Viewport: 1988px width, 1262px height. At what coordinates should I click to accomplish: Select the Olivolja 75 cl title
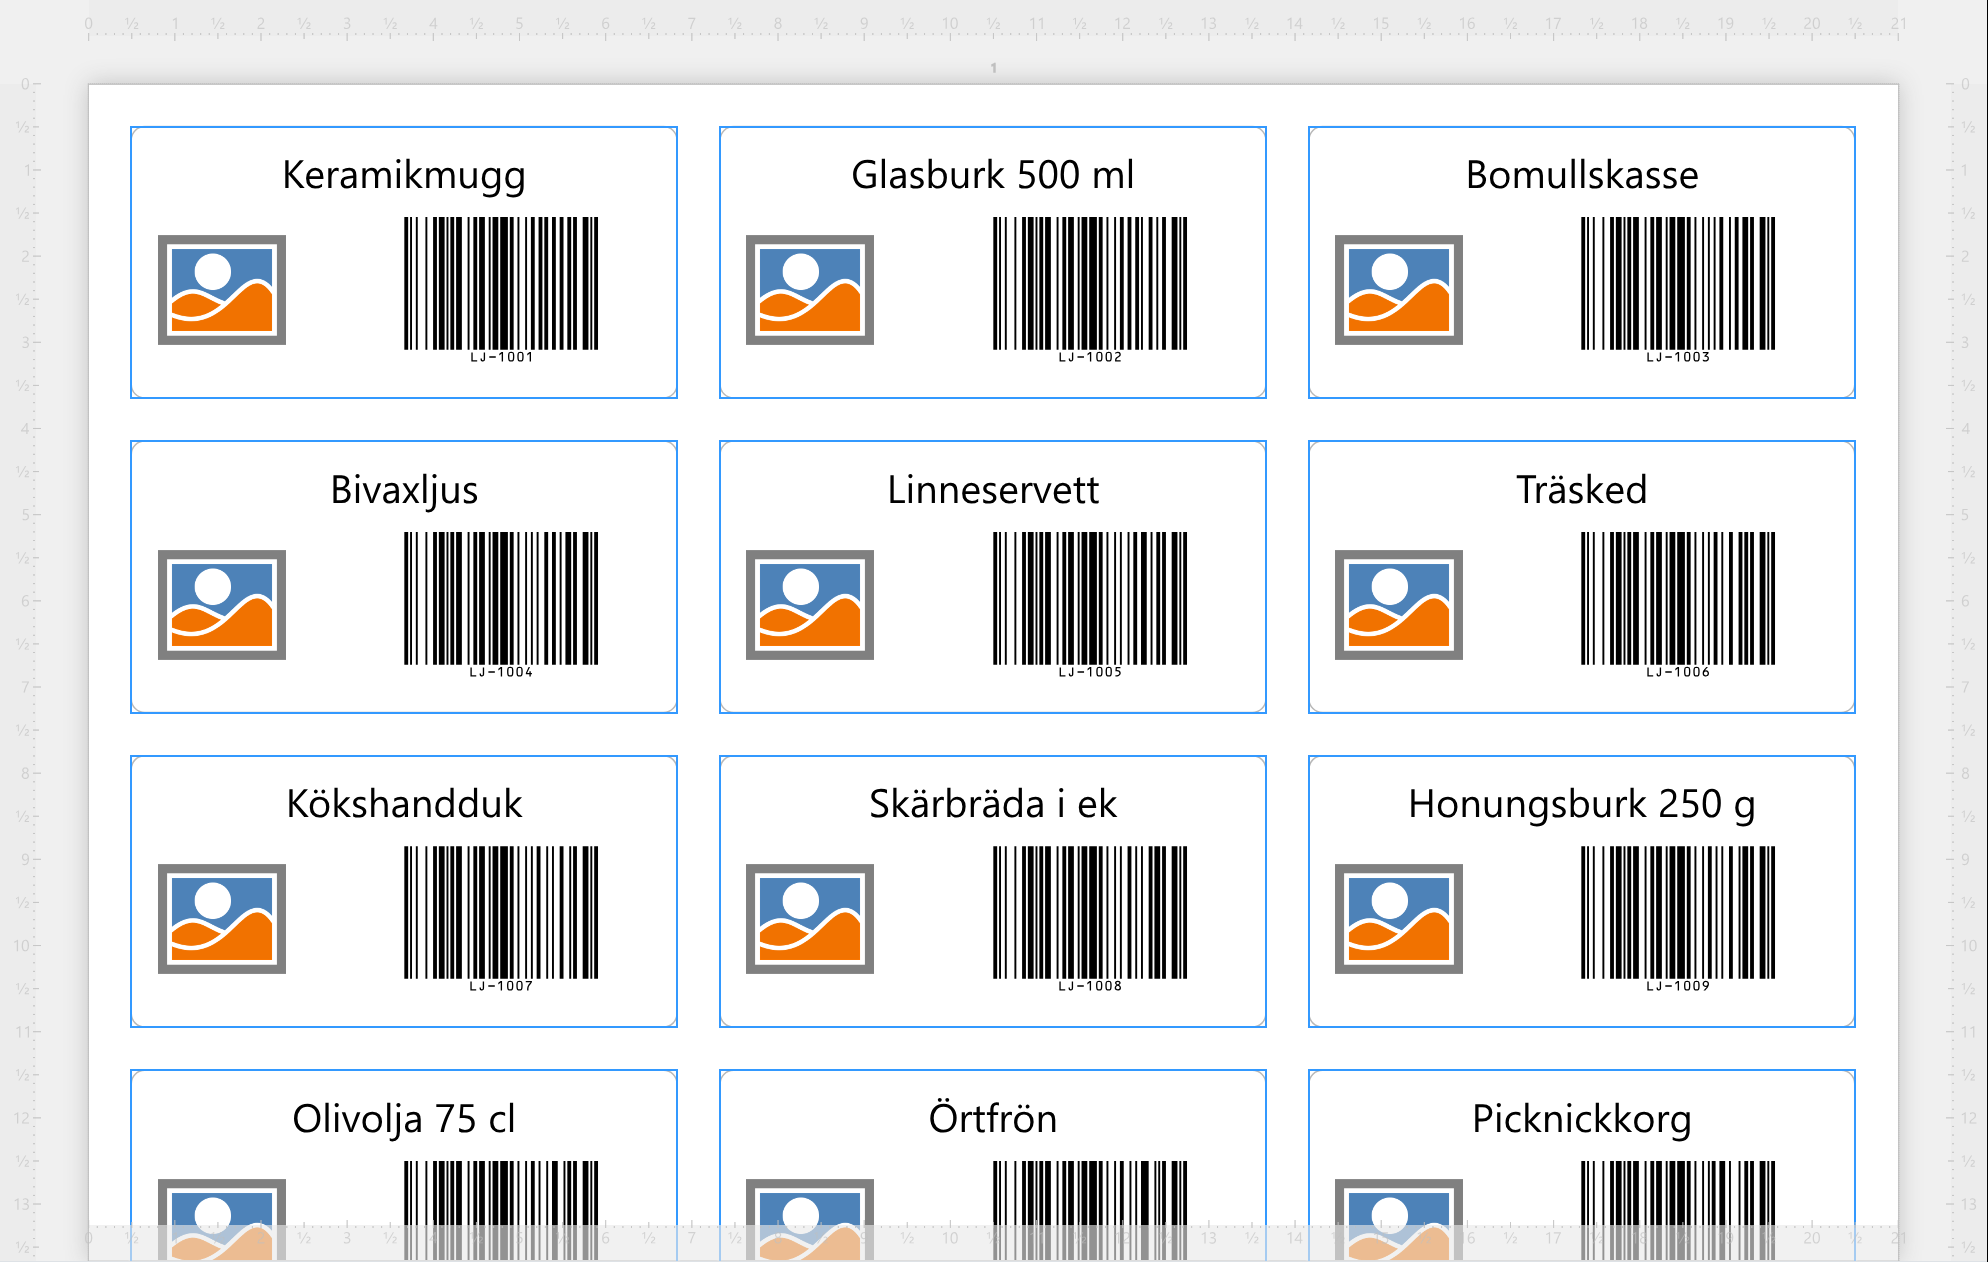tap(404, 1120)
